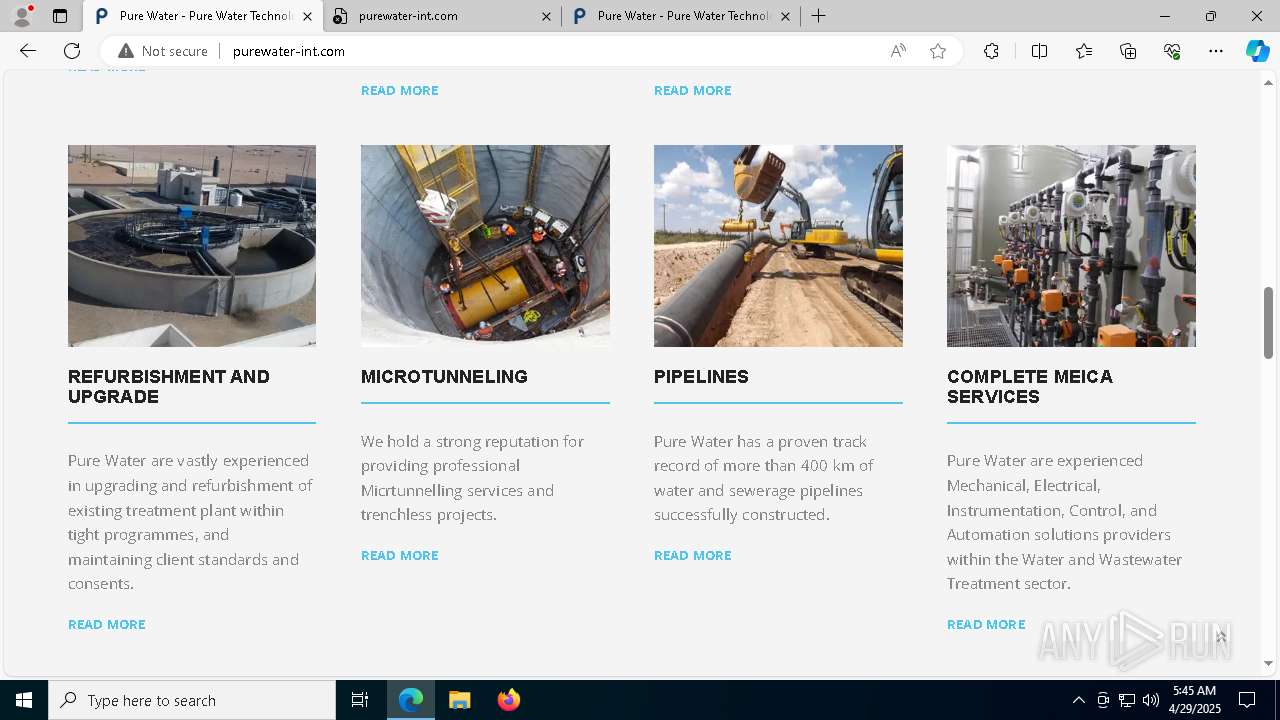Show hidden system tray icons
Viewport: 1280px width, 720px height.
1078,700
